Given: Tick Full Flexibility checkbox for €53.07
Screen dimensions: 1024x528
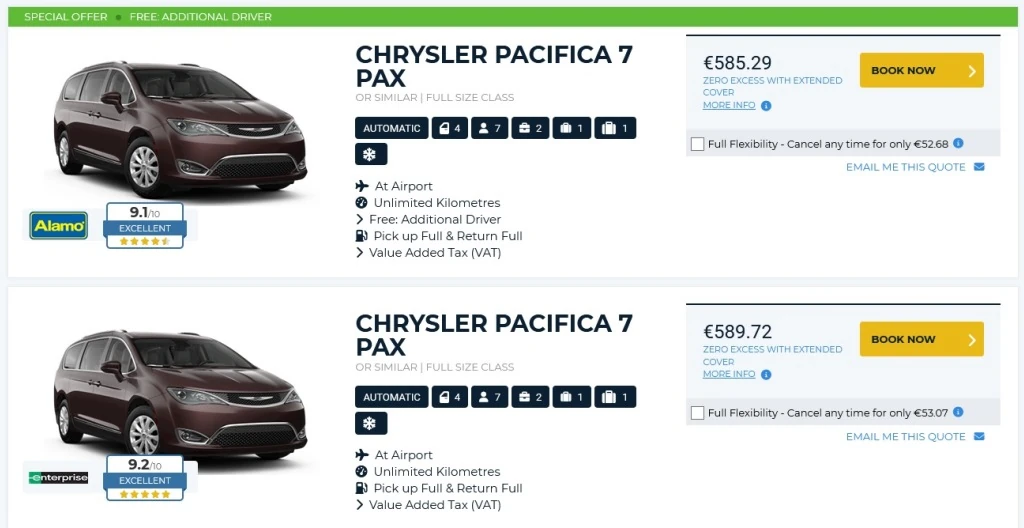Looking at the screenshot, I should click(697, 413).
